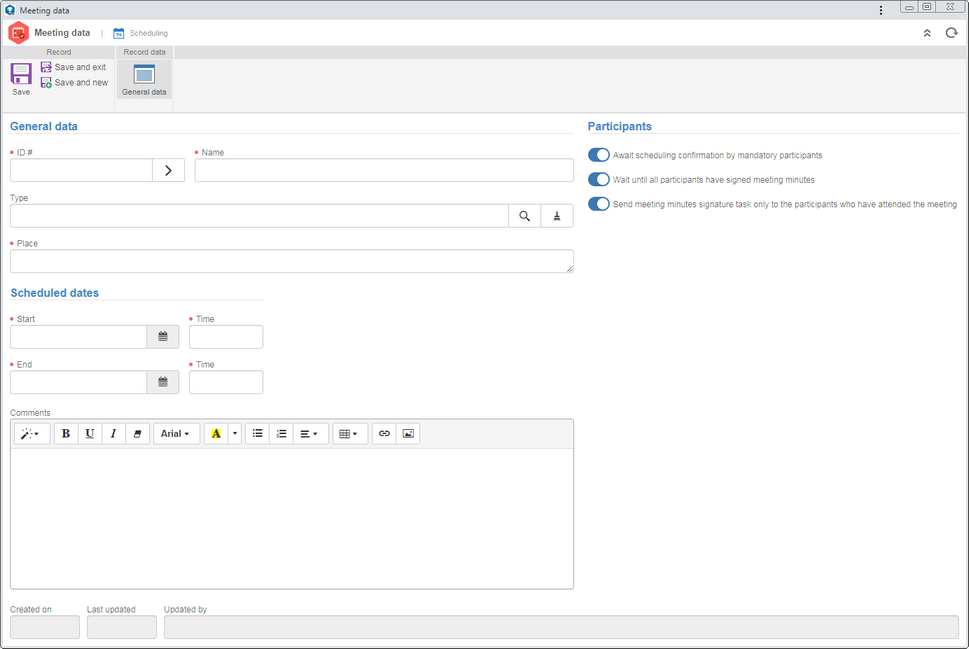Select the Record data ribbon group label
Image resolution: width=969 pixels, height=649 pixels.
pyautogui.click(x=144, y=52)
